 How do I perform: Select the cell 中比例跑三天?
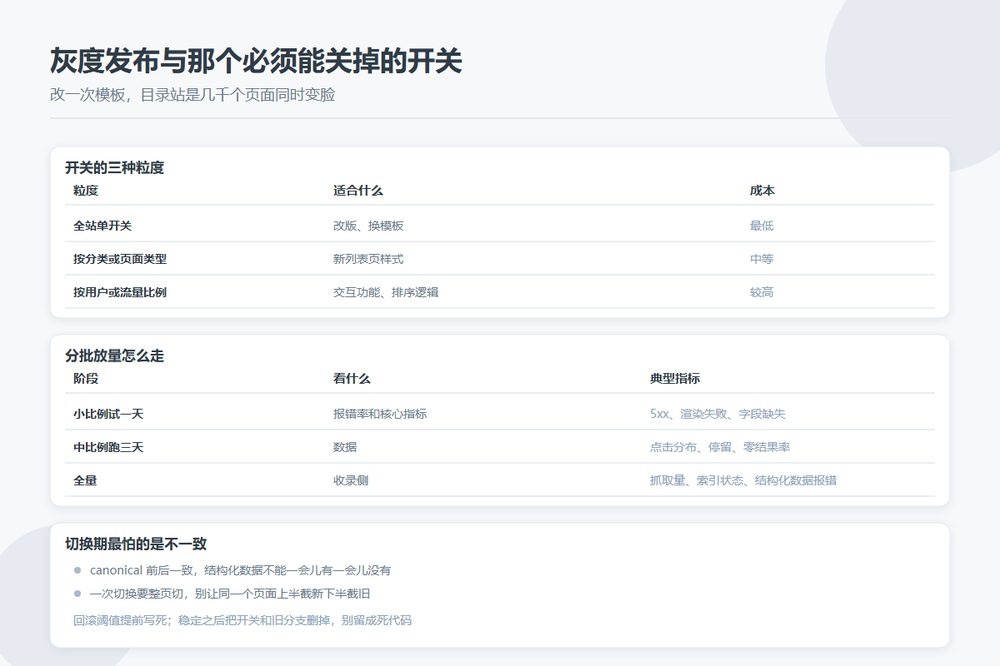click(108, 447)
